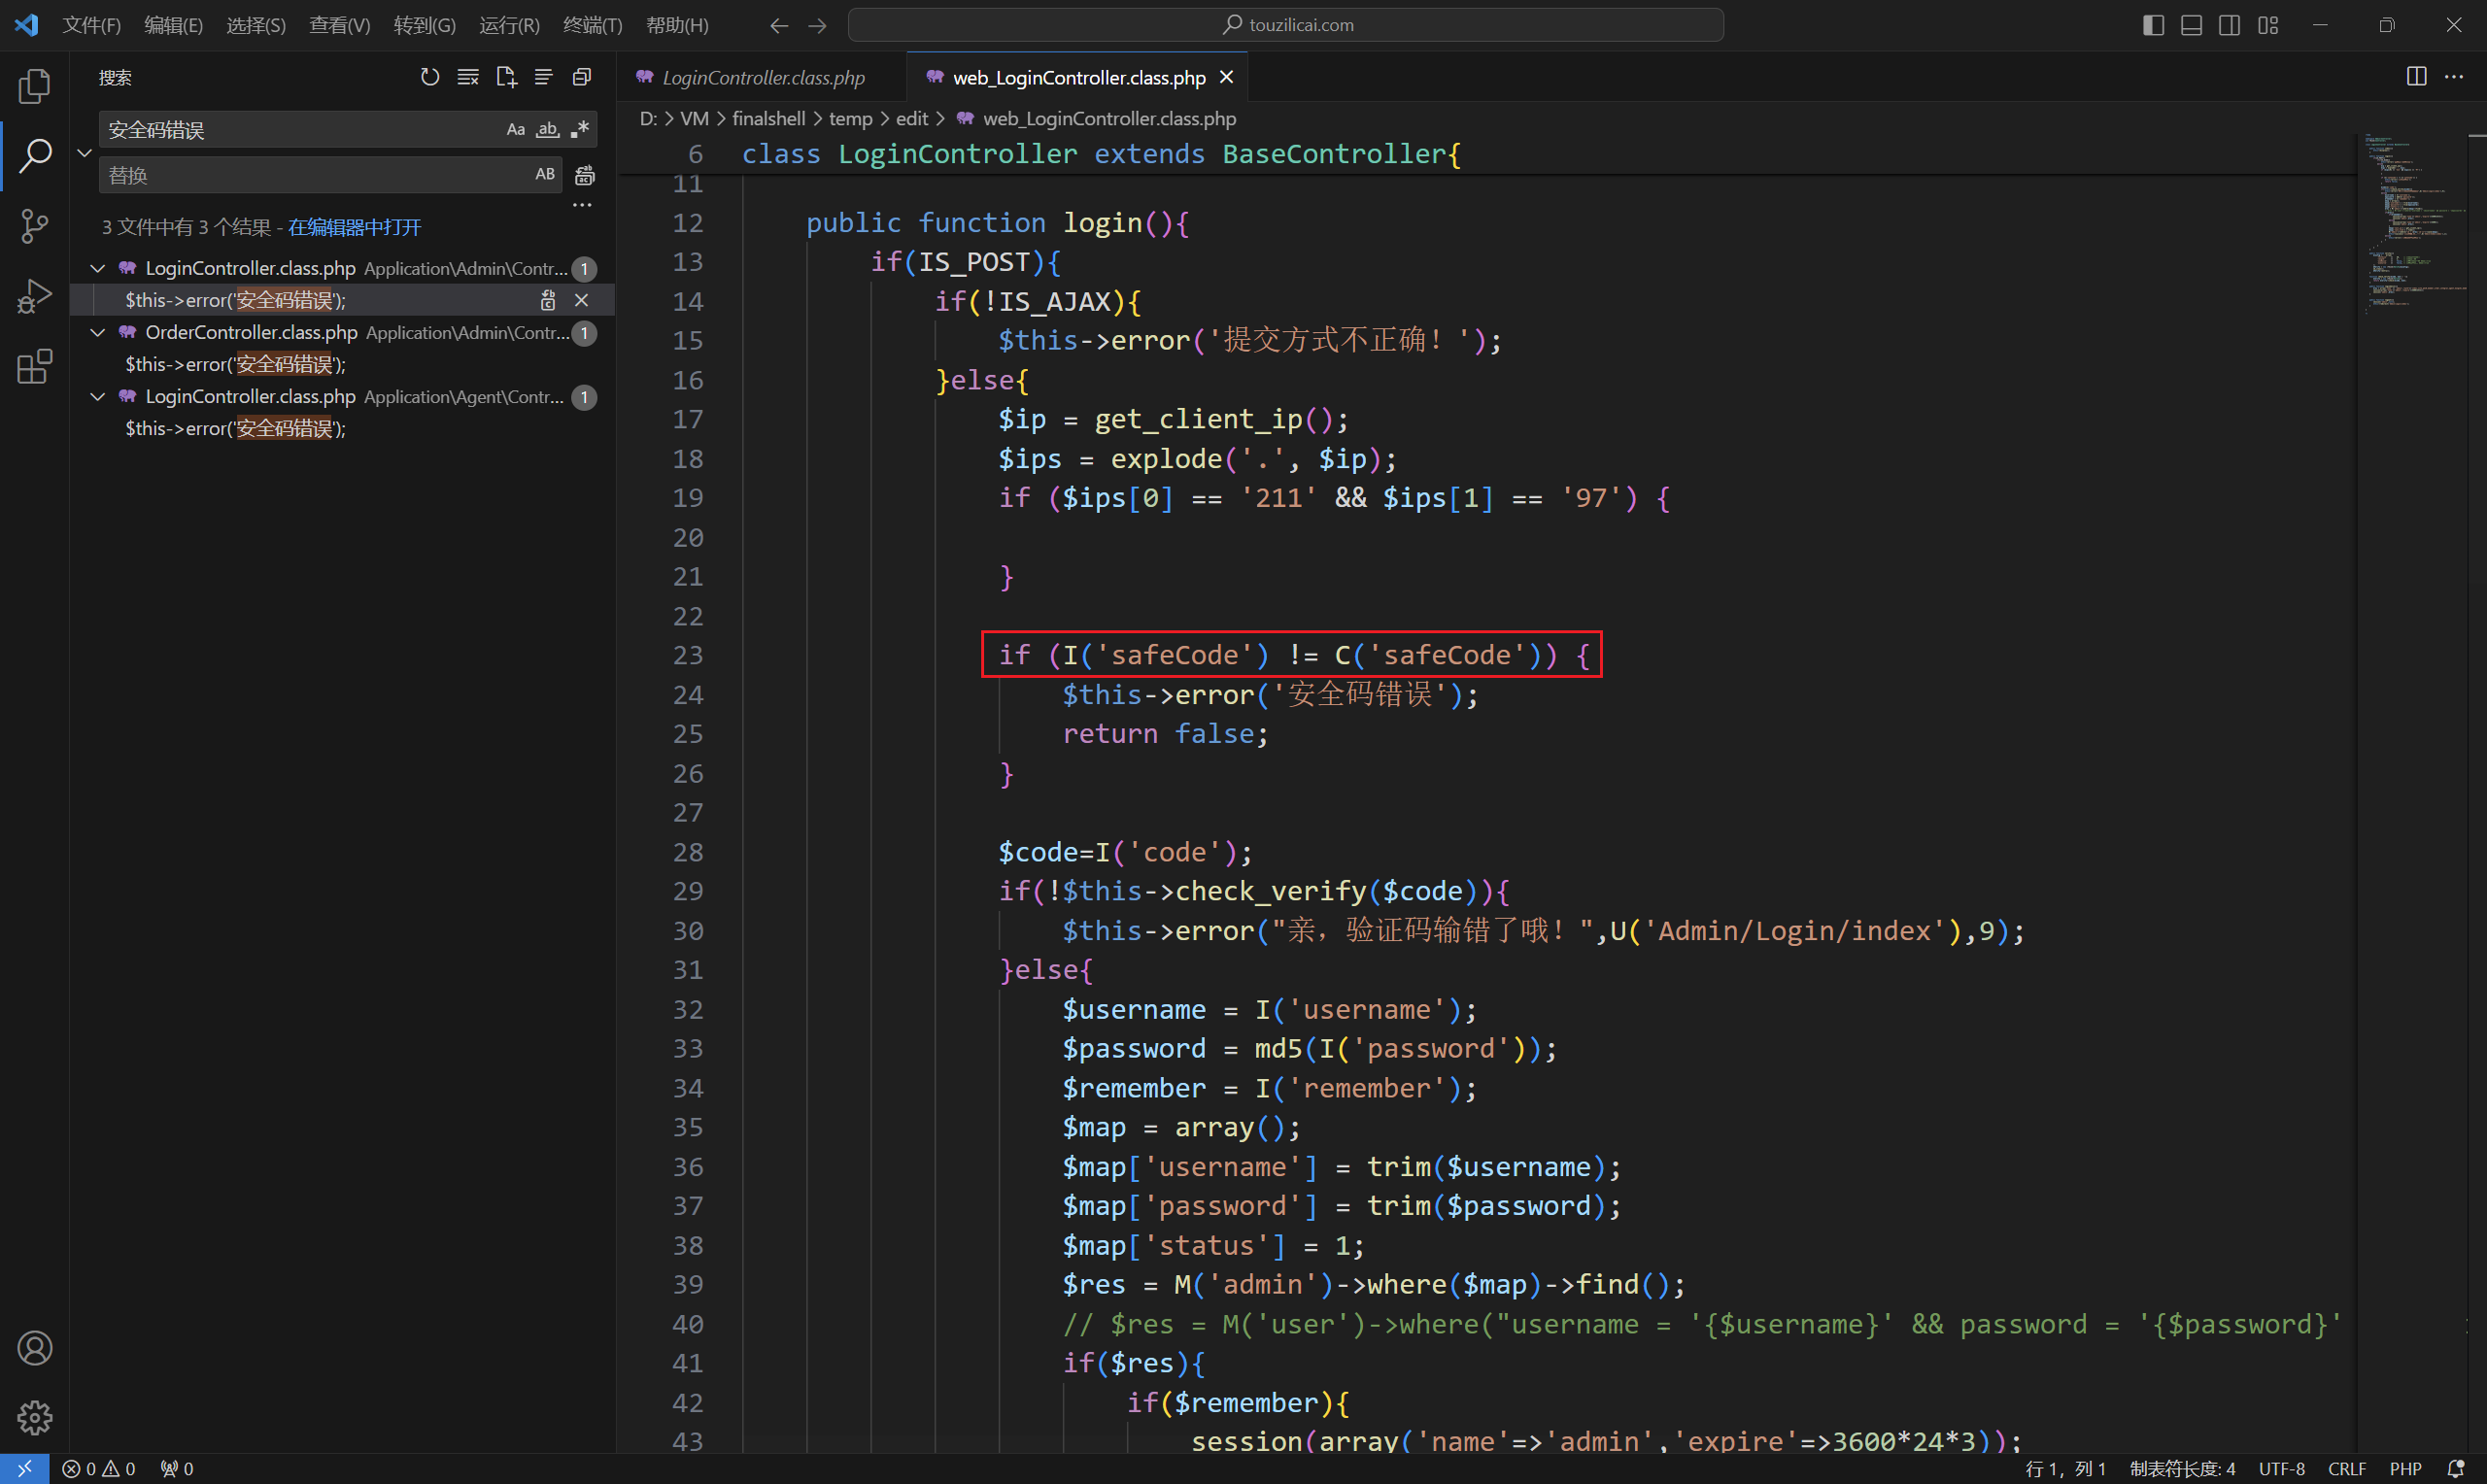
Task: Collapse all search results
Action: pyautogui.click(x=582, y=77)
